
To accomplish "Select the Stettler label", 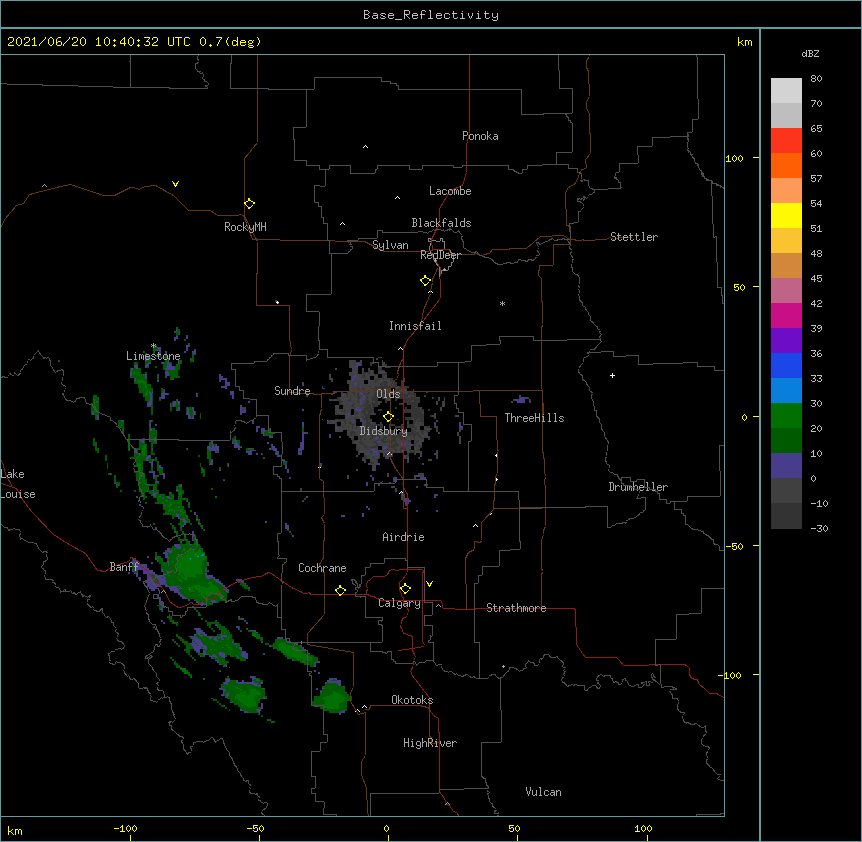I will click(x=634, y=237).
